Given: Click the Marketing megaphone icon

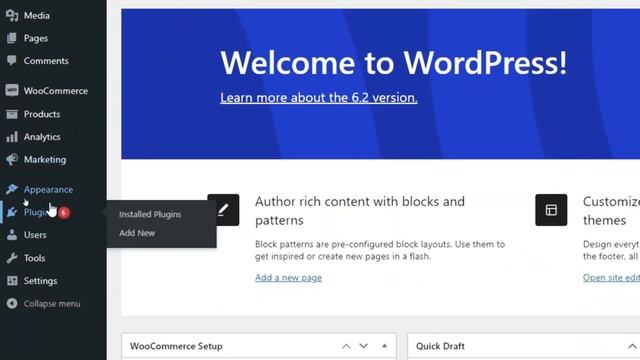Looking at the screenshot, I should [12, 159].
